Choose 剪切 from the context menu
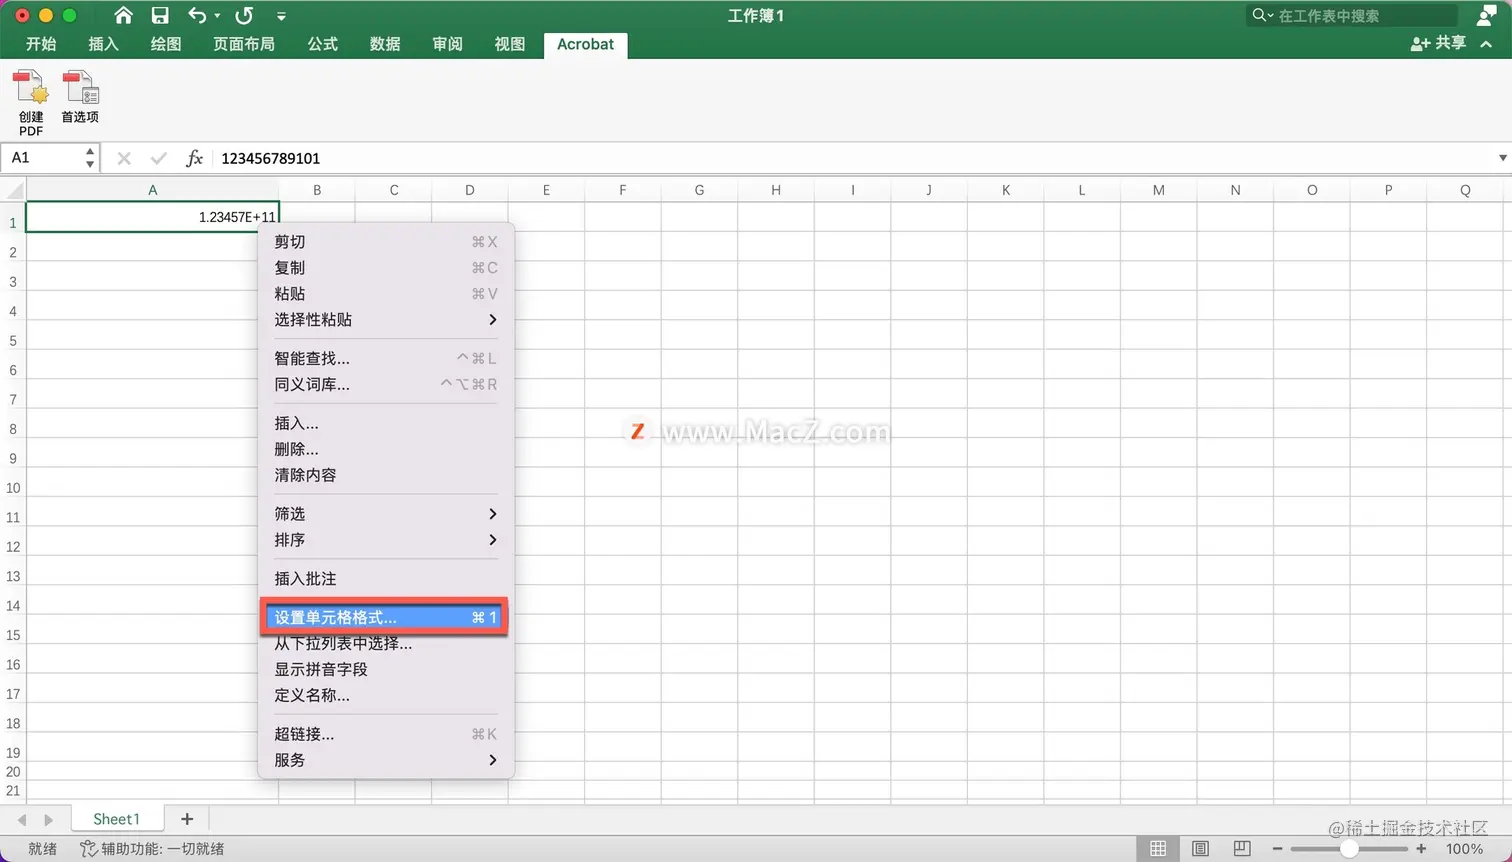Image resolution: width=1512 pixels, height=862 pixels. pos(386,242)
